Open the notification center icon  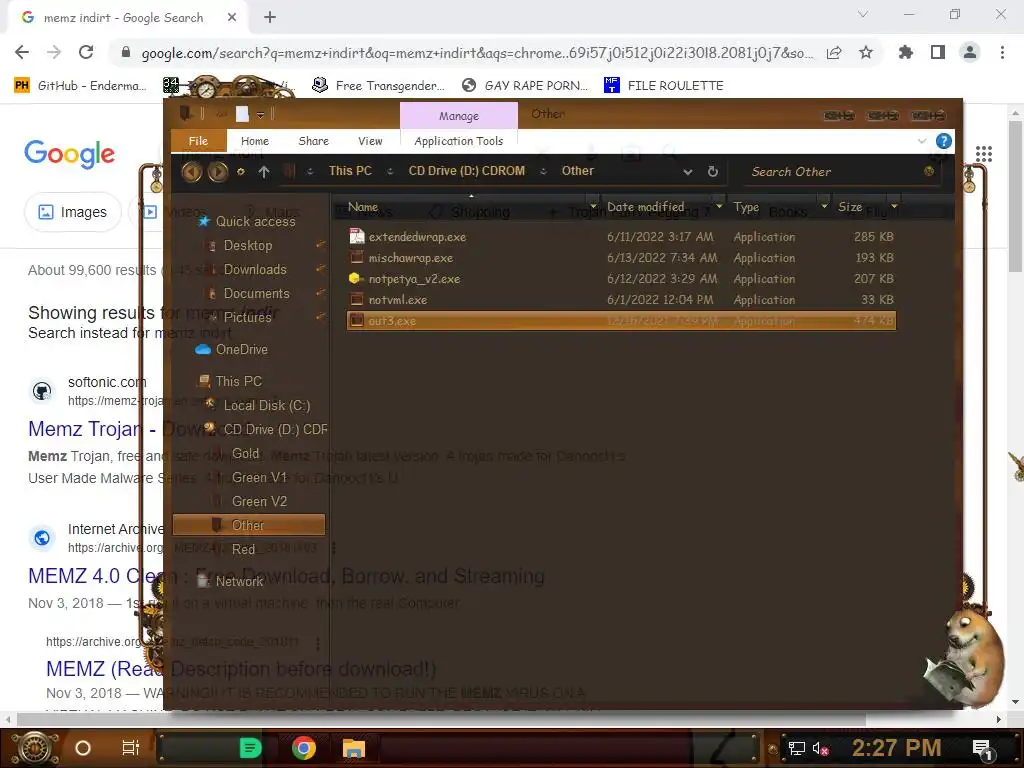[x=982, y=748]
